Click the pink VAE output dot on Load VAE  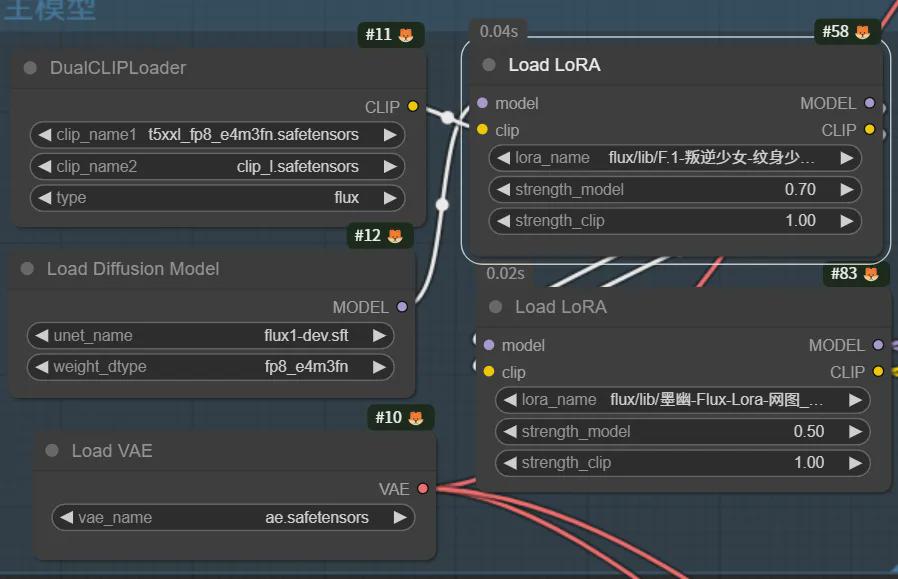click(x=422, y=489)
